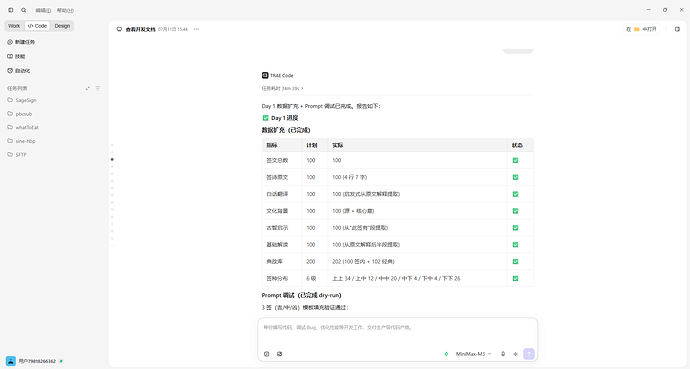Open search with the magnifier icon
690x369 pixels.
tap(24, 10)
